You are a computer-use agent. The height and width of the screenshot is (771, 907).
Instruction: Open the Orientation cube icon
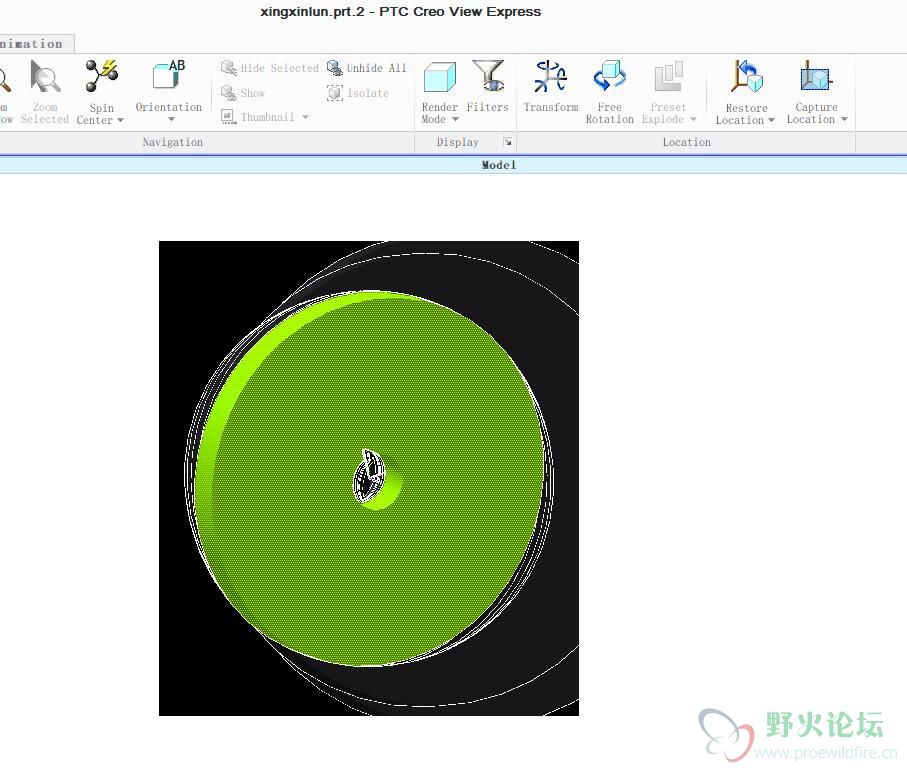click(168, 76)
